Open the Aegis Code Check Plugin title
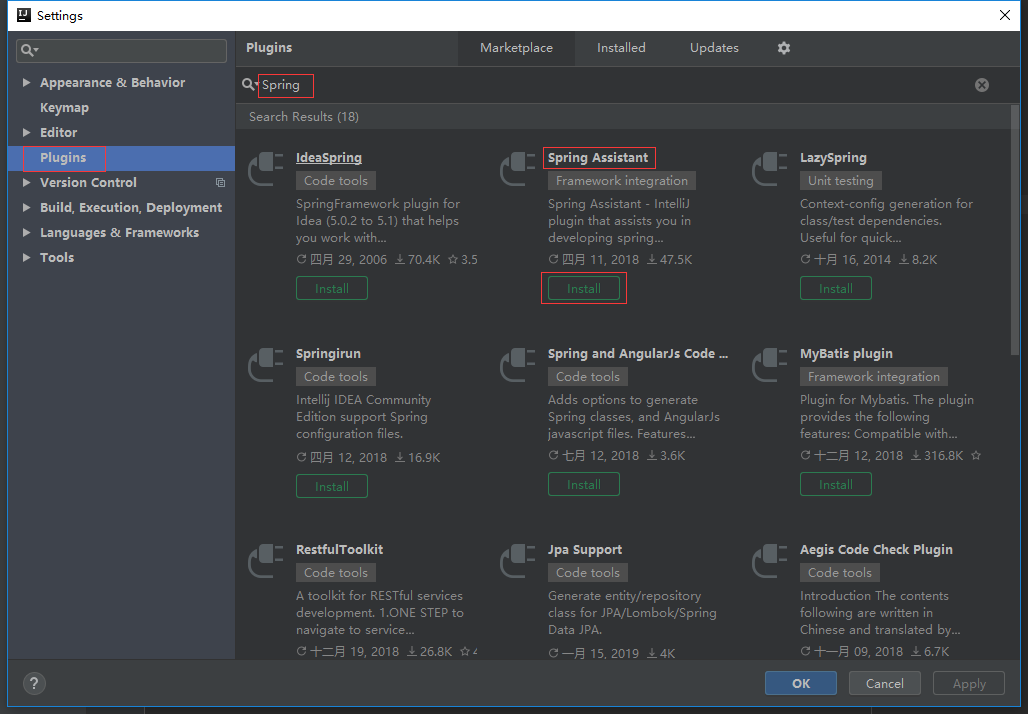 pos(876,549)
